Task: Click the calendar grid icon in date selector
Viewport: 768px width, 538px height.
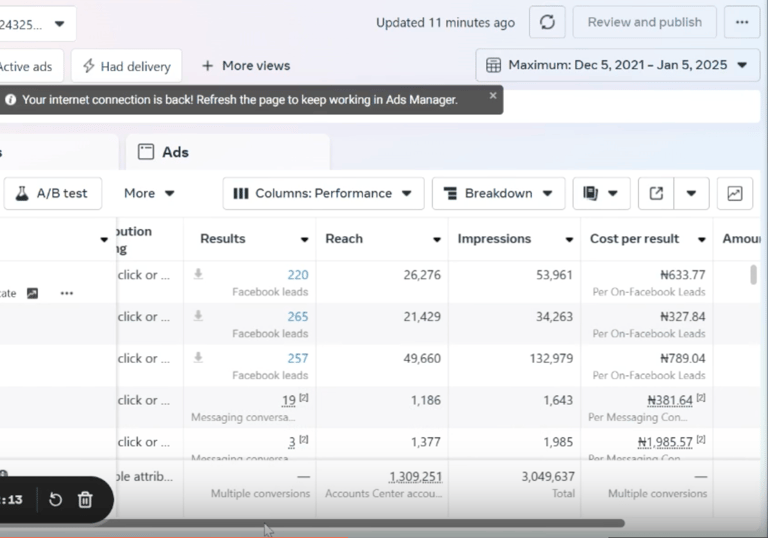Action: click(493, 65)
